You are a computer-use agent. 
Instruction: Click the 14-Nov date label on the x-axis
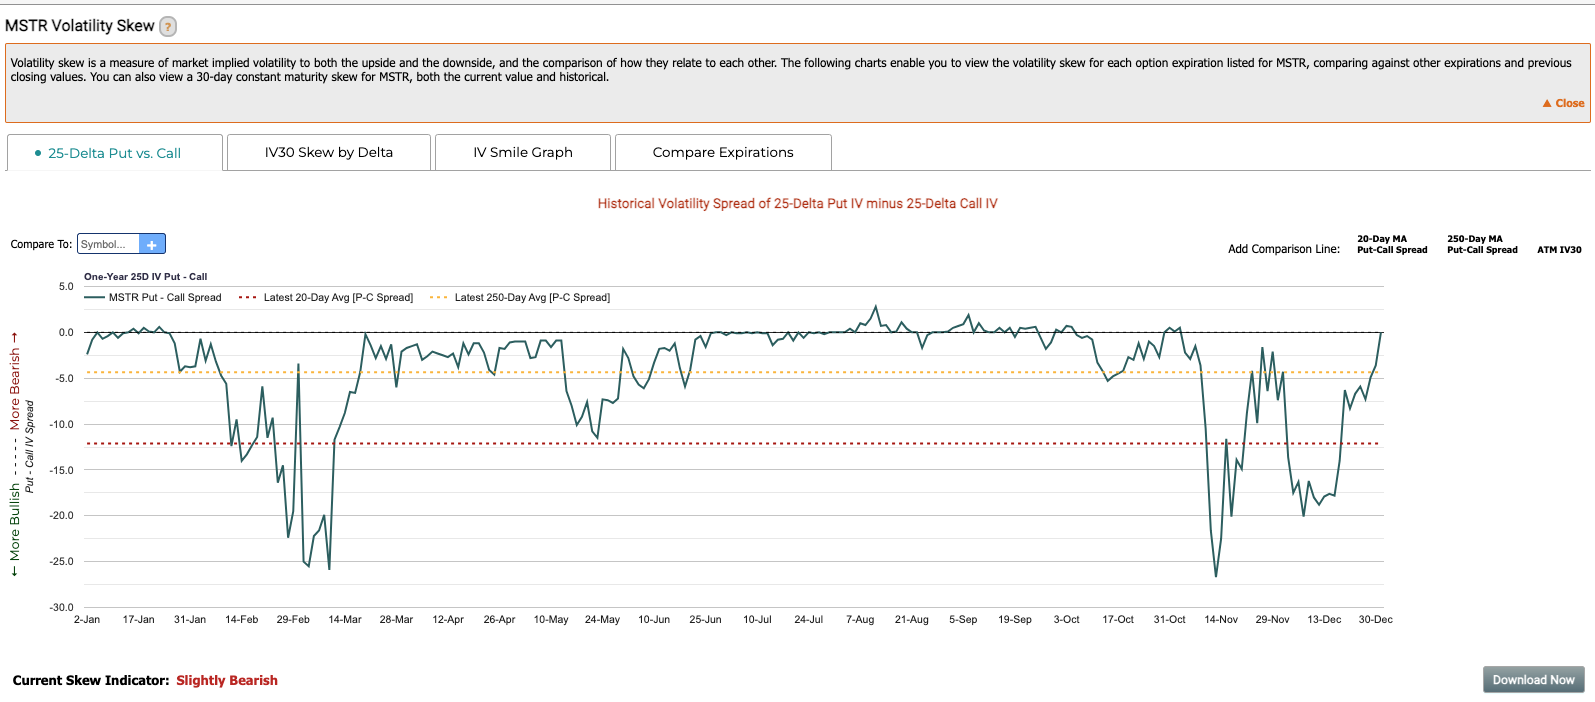(x=1221, y=620)
